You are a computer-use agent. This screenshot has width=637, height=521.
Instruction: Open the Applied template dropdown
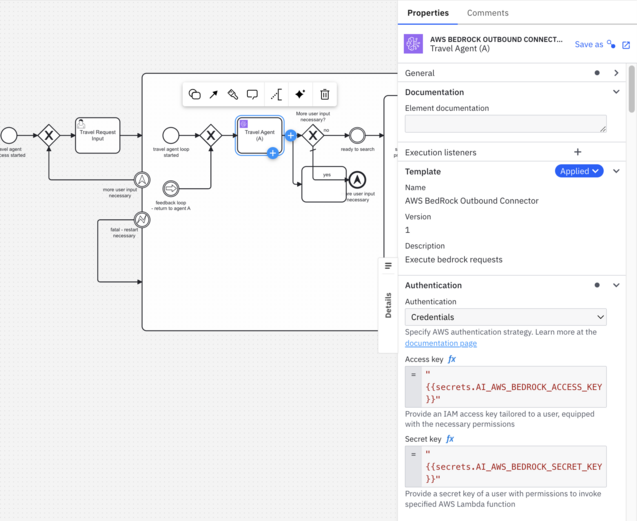coord(579,171)
